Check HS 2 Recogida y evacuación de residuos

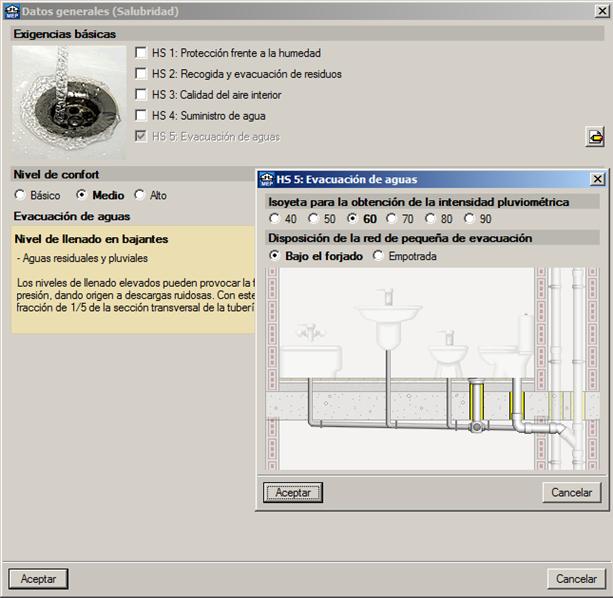(142, 73)
